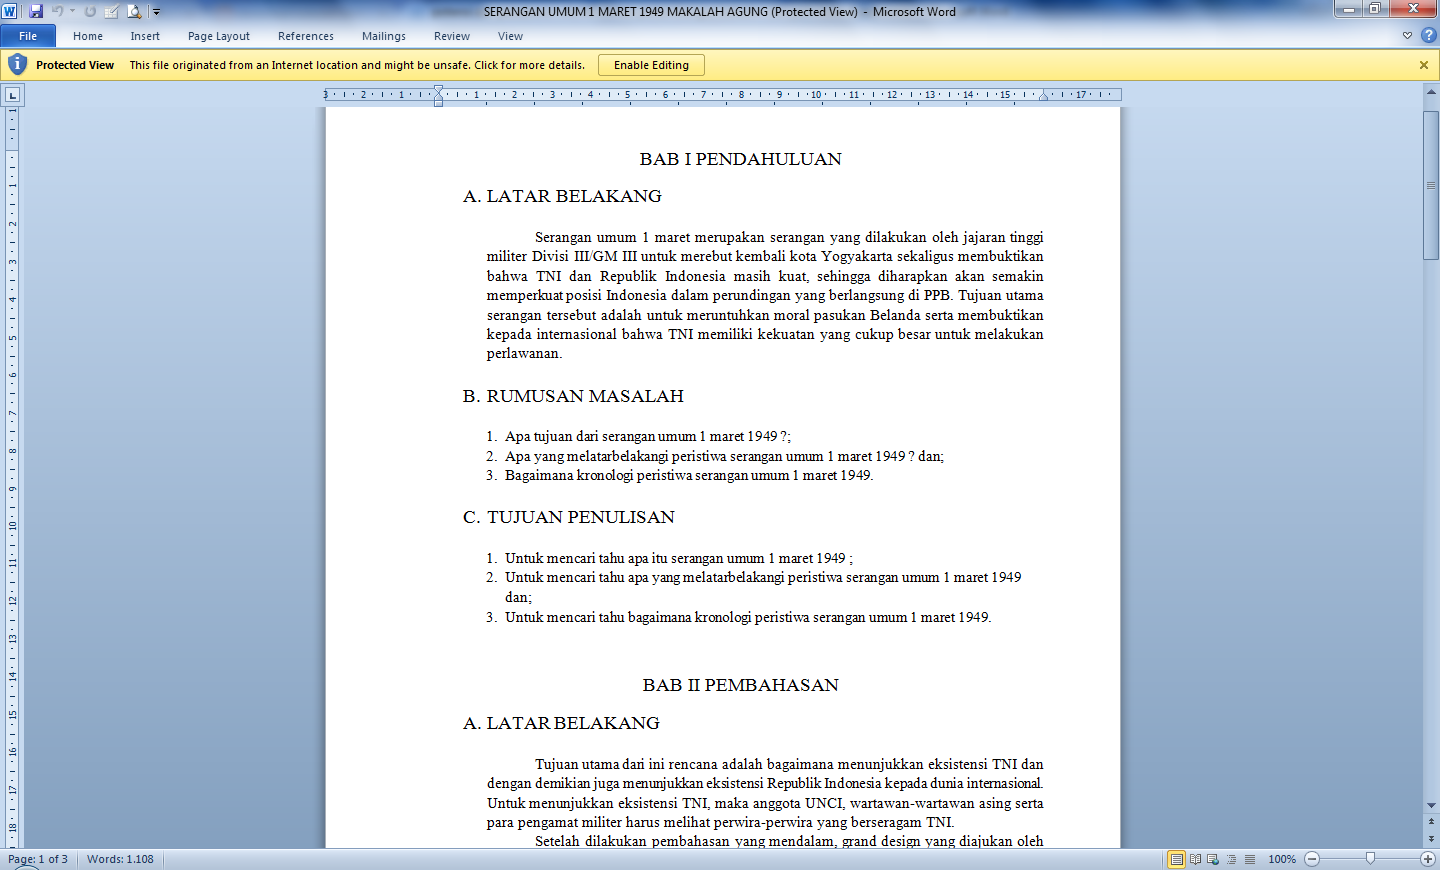
Task: Click the 'BAB II PEMBAHASAN' heading
Action: point(741,685)
